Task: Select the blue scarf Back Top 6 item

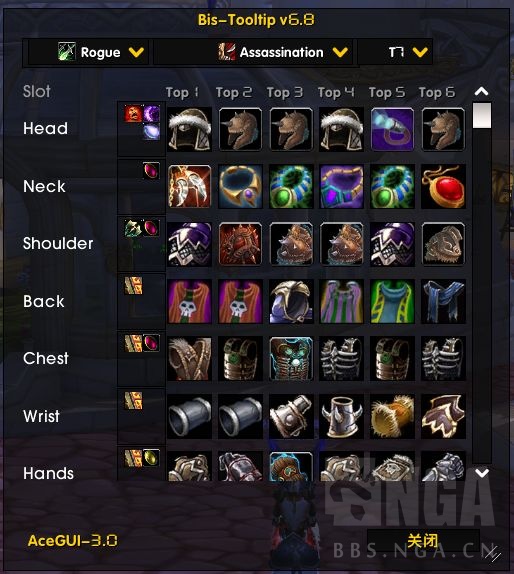Action: tap(443, 301)
